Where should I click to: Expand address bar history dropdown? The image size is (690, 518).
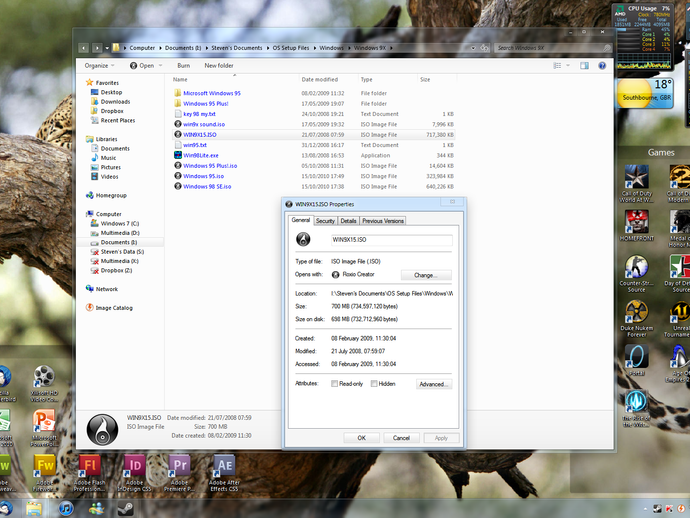tap(473, 48)
